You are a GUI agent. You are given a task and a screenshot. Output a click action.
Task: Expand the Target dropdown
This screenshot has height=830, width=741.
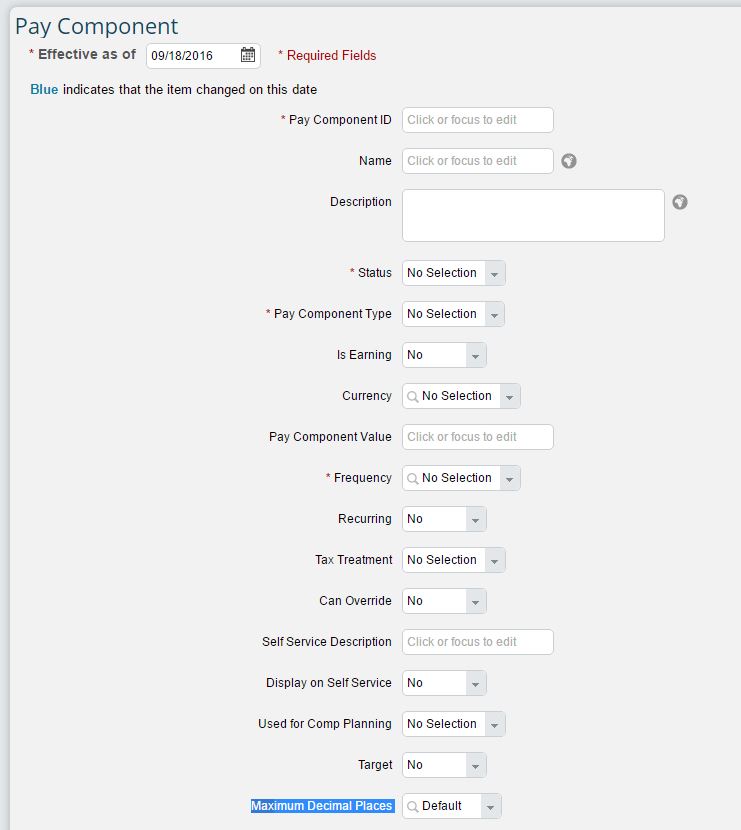[476, 765]
